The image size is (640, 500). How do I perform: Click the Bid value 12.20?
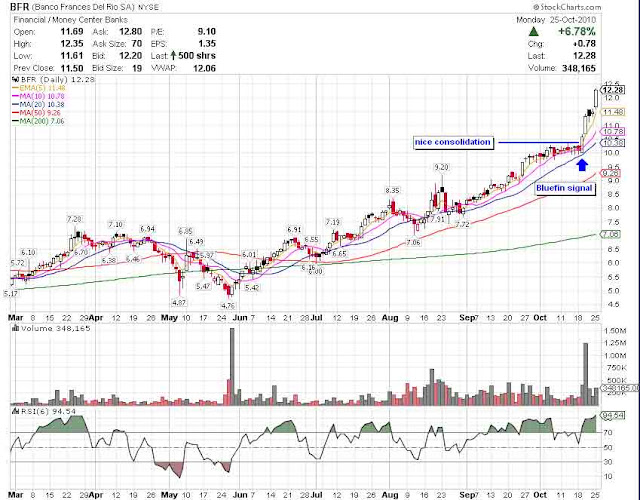(x=131, y=56)
